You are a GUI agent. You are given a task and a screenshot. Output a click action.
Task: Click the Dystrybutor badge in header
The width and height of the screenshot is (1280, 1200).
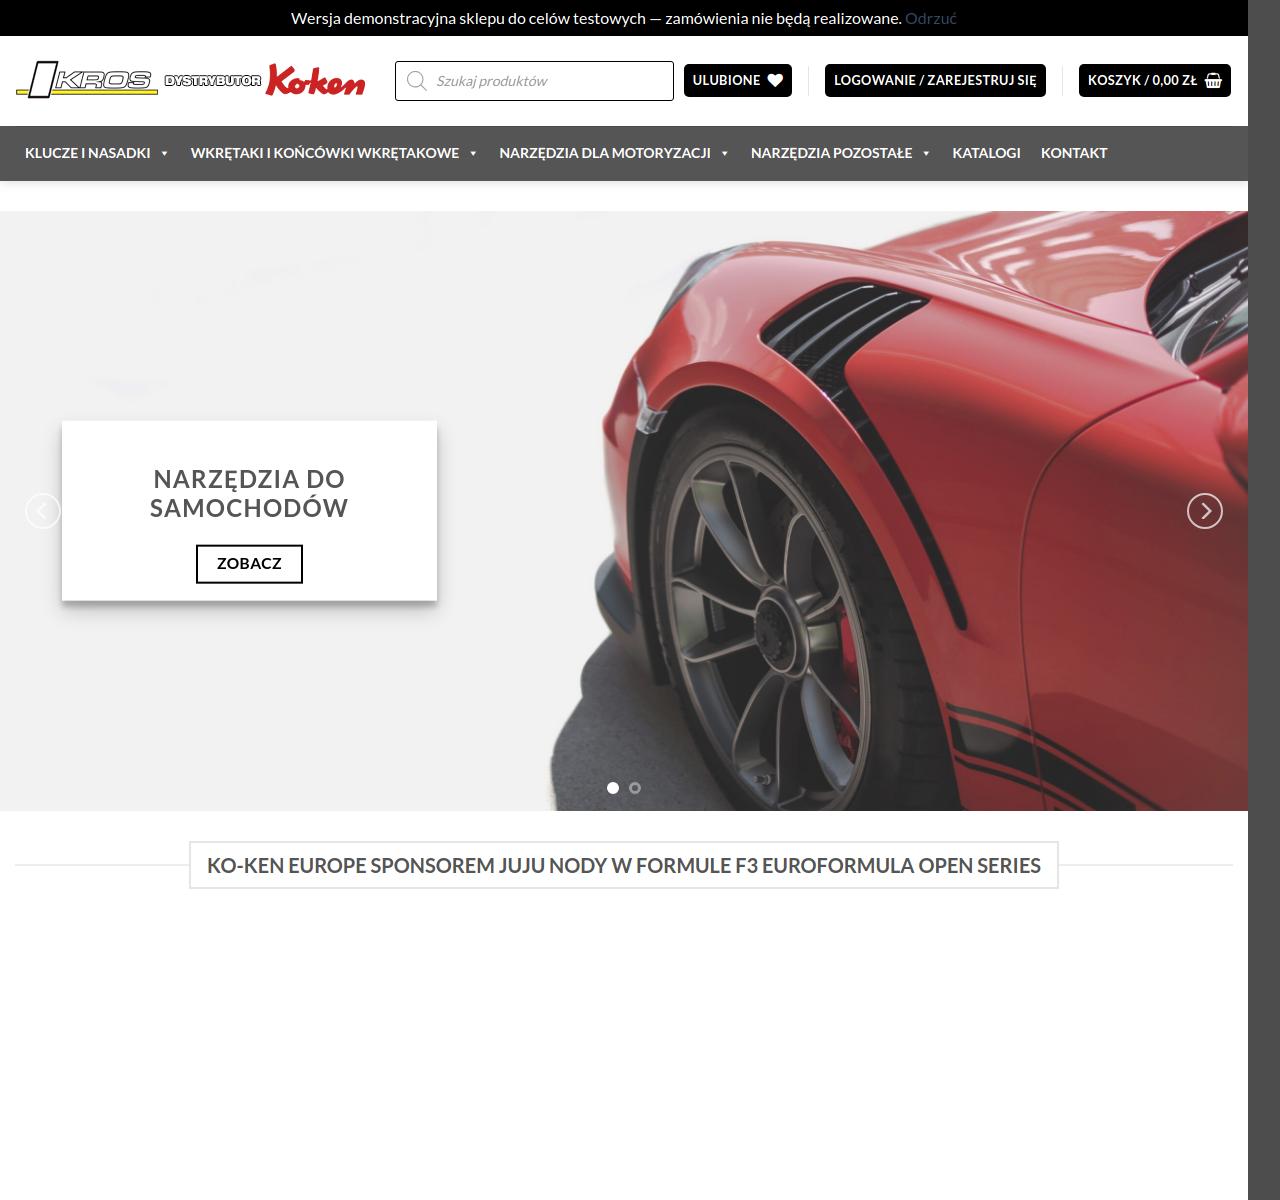(x=212, y=81)
